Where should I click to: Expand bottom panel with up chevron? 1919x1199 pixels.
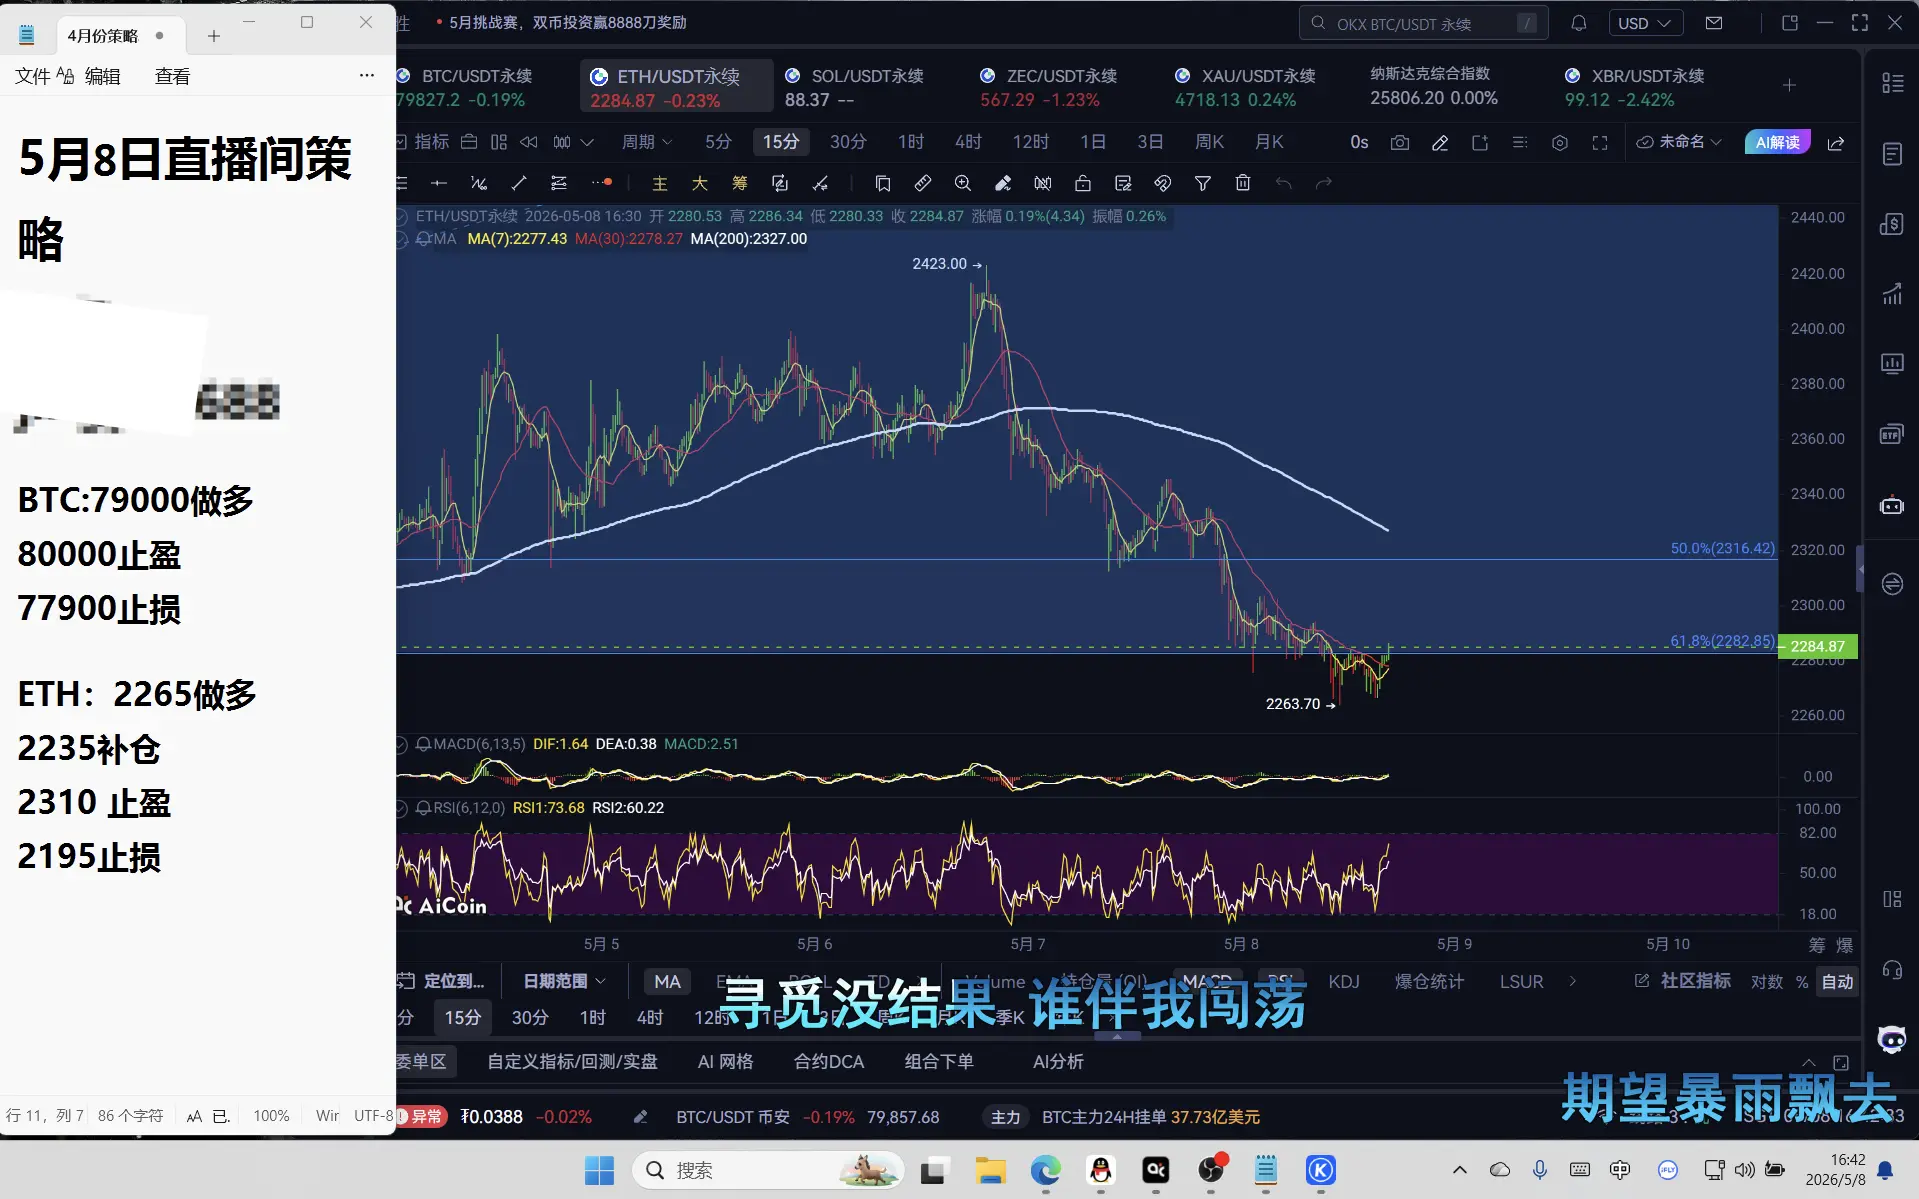coord(1809,1062)
